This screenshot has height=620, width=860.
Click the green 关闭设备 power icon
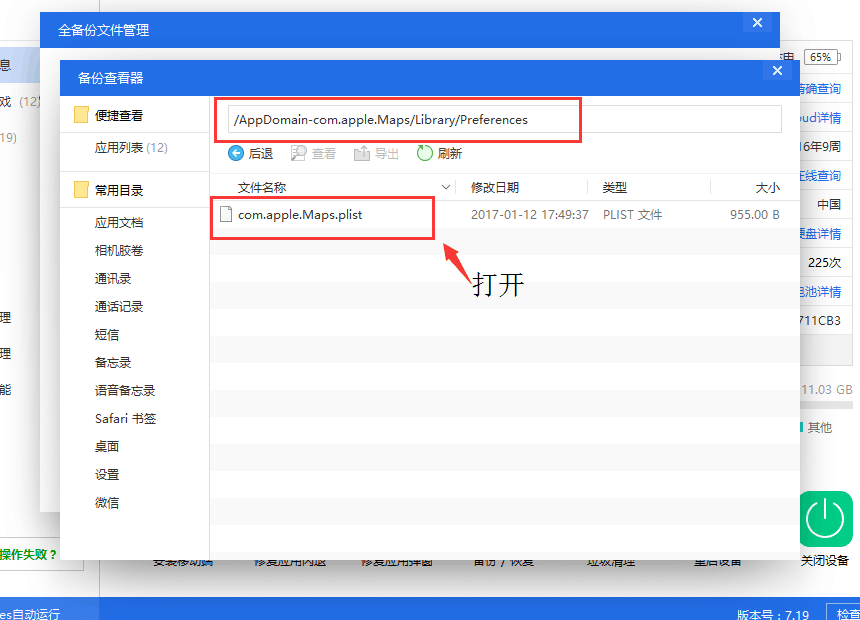click(825, 519)
